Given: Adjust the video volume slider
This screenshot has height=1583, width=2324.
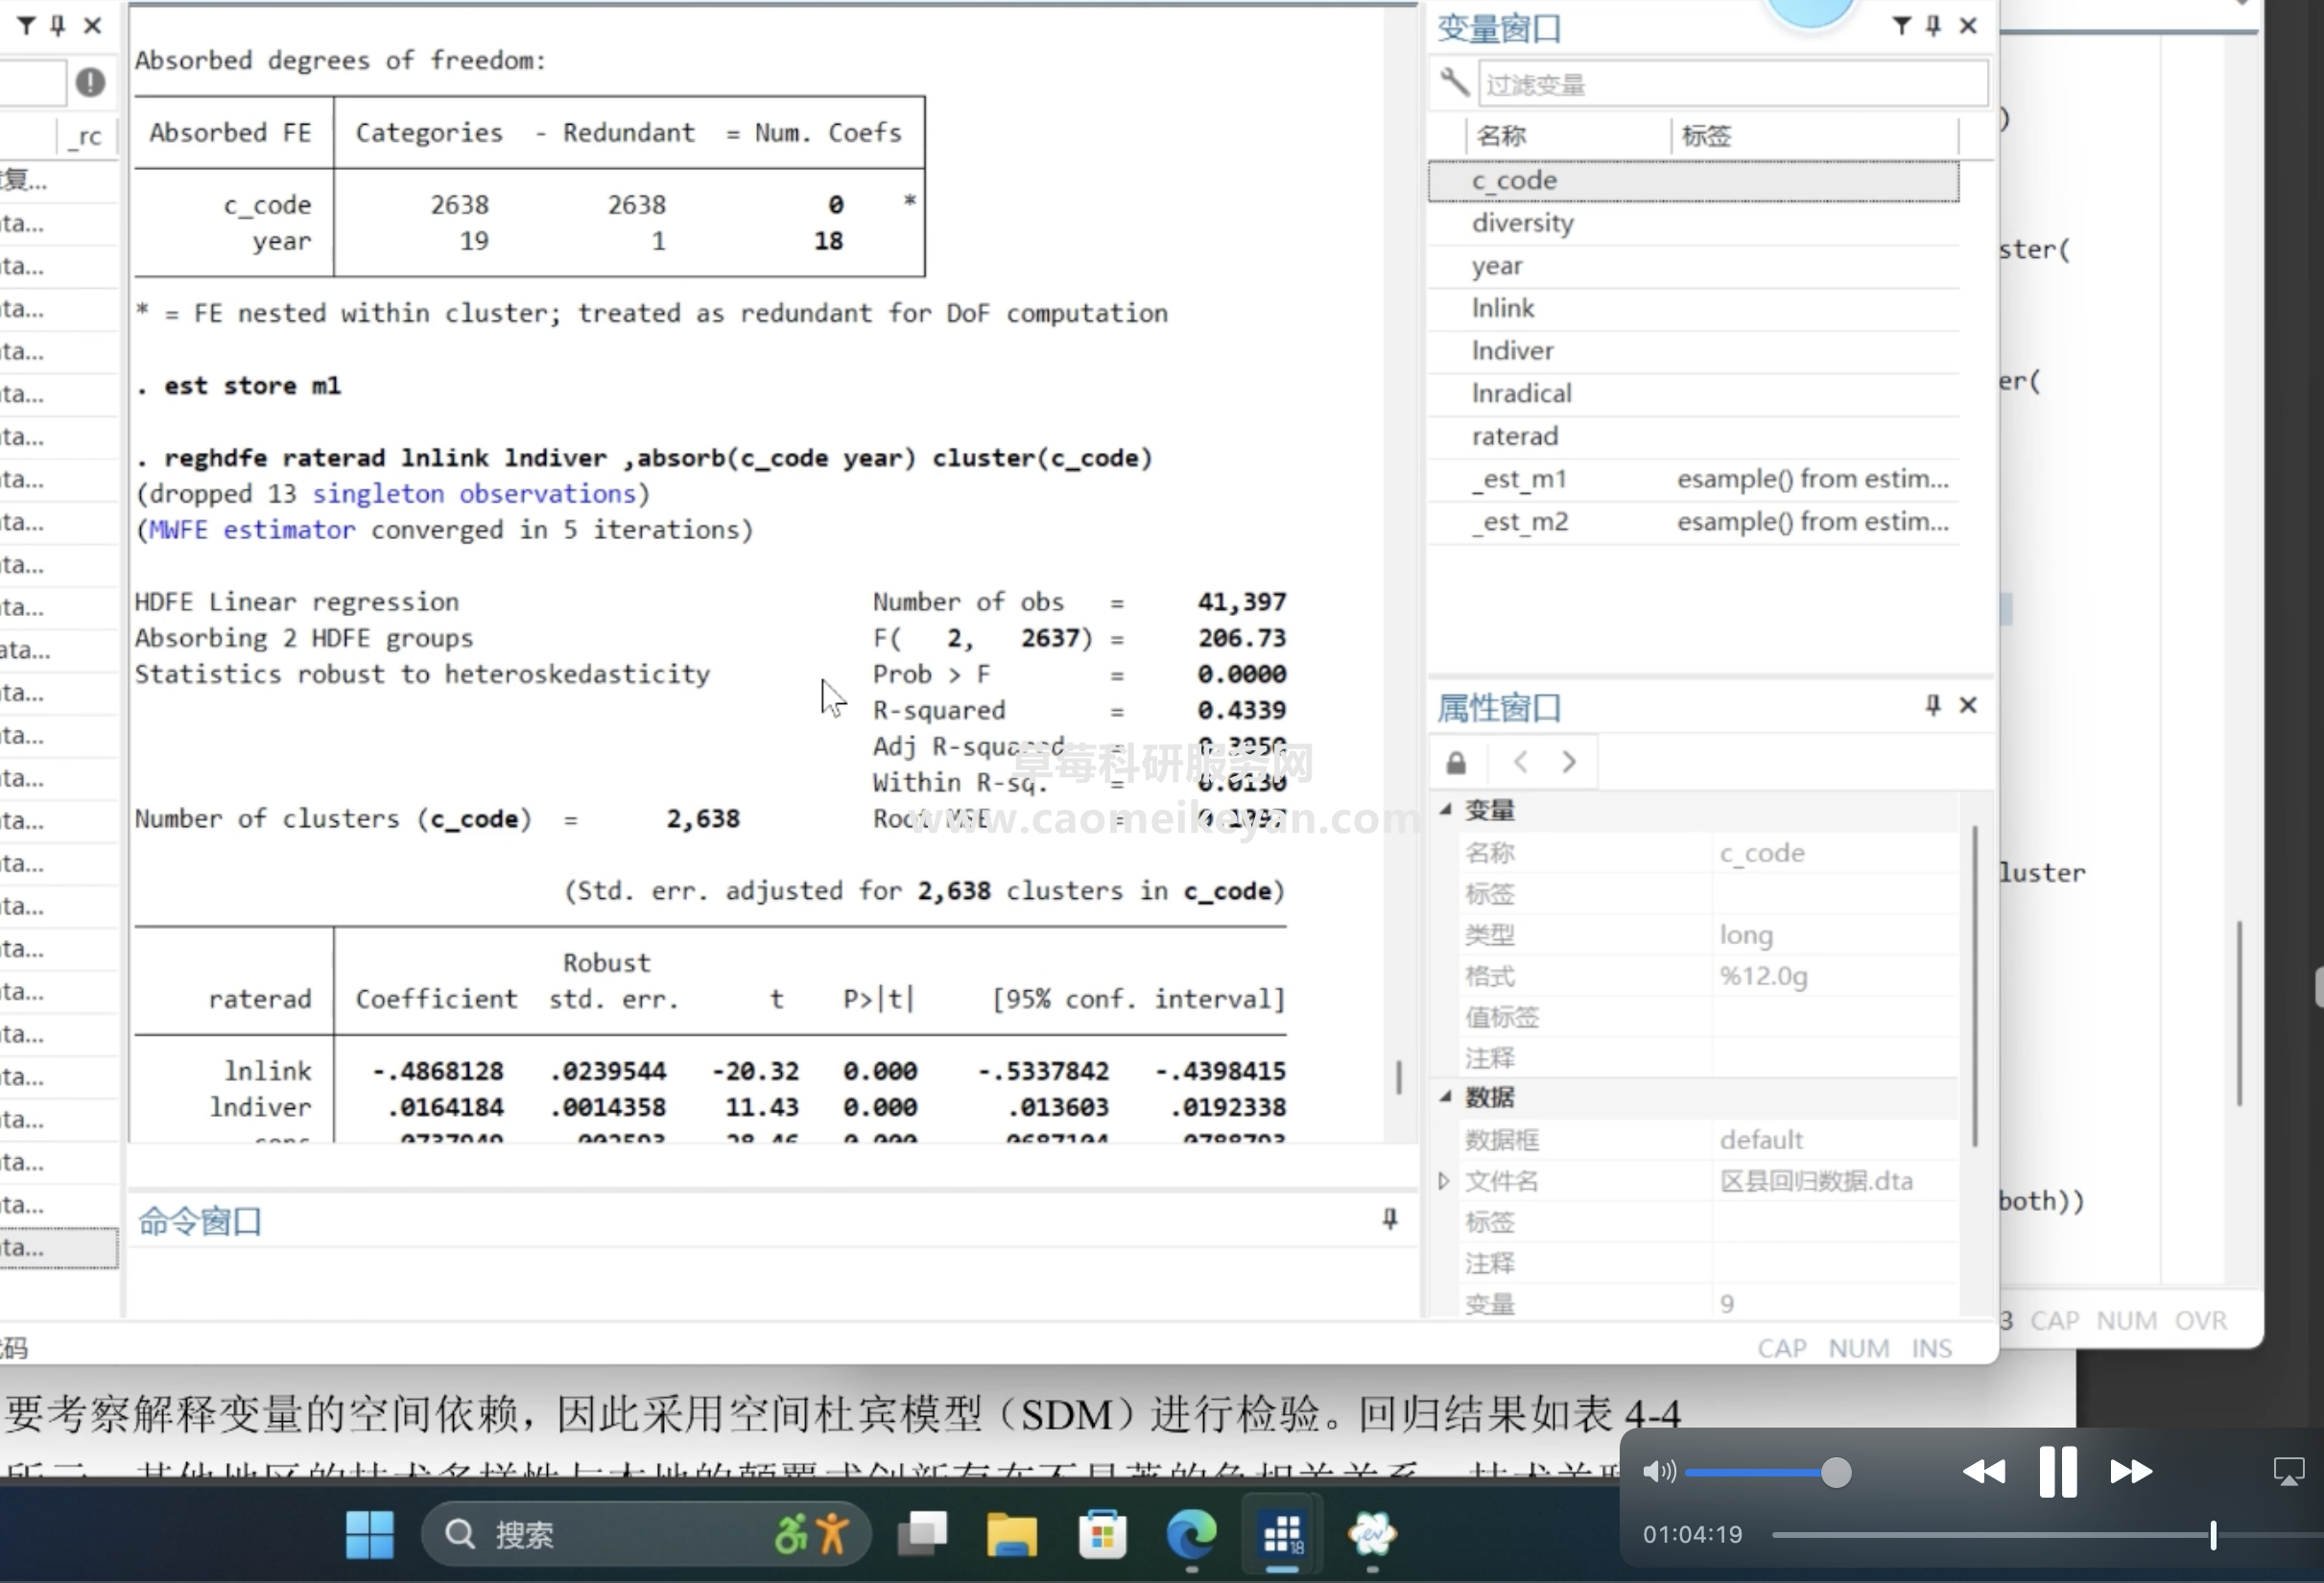Looking at the screenshot, I should pos(1835,1472).
